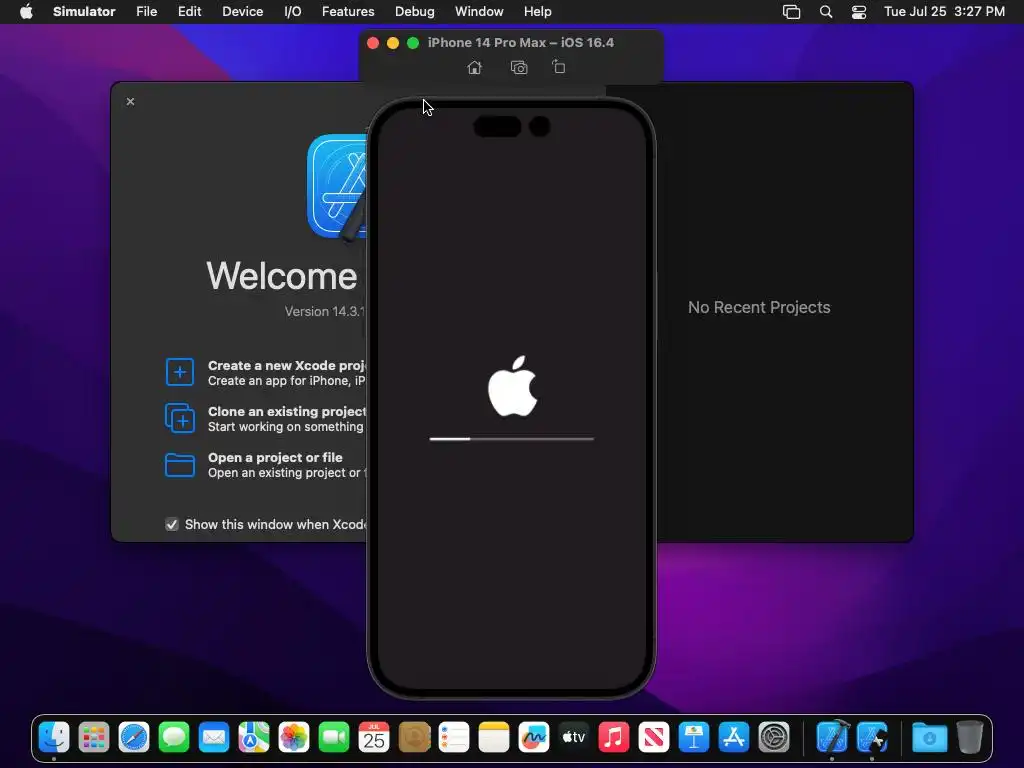The width and height of the screenshot is (1024, 768).
Task: Open Contacts from the Dock
Action: 414,737
